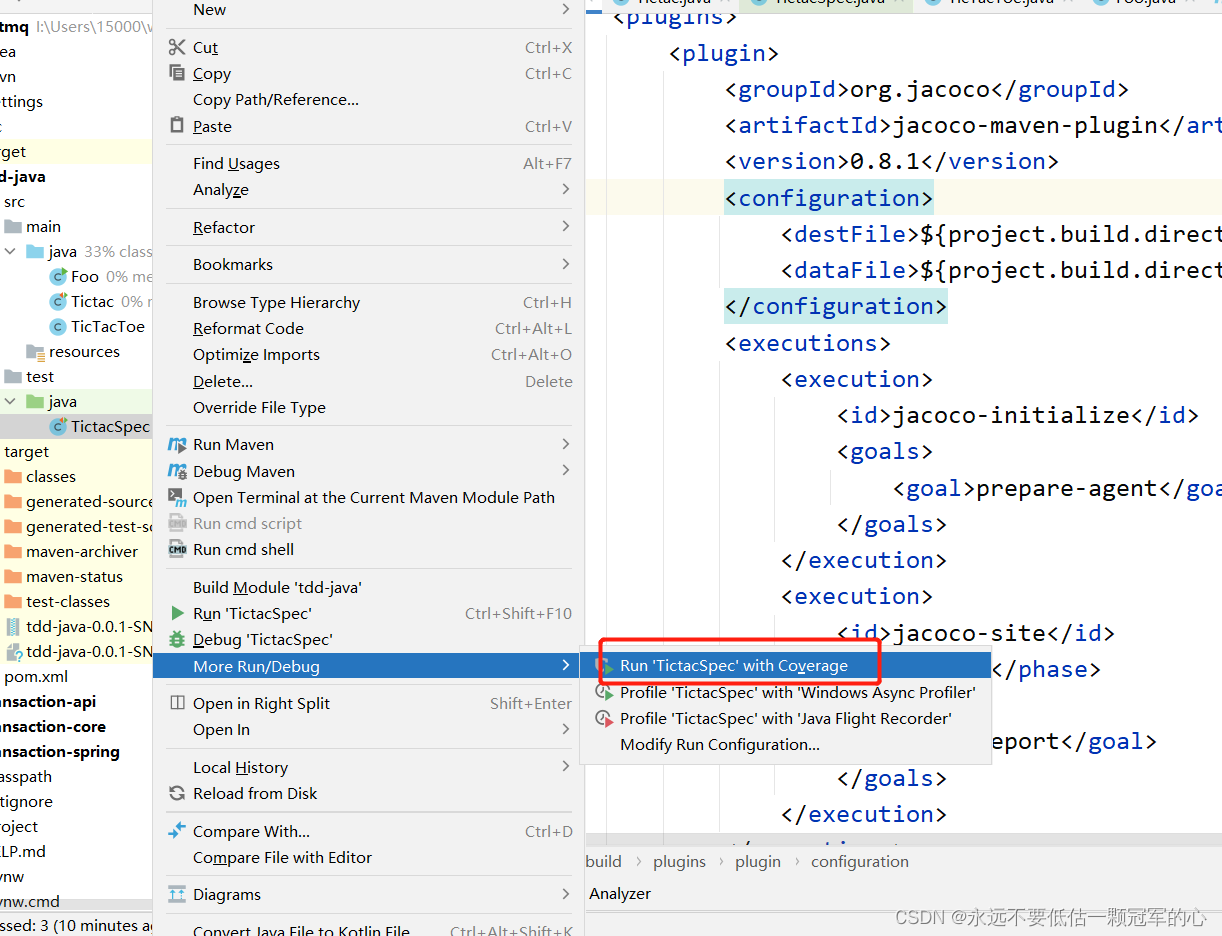
Task: Expand the Open In submenu arrow
Action: (566, 729)
